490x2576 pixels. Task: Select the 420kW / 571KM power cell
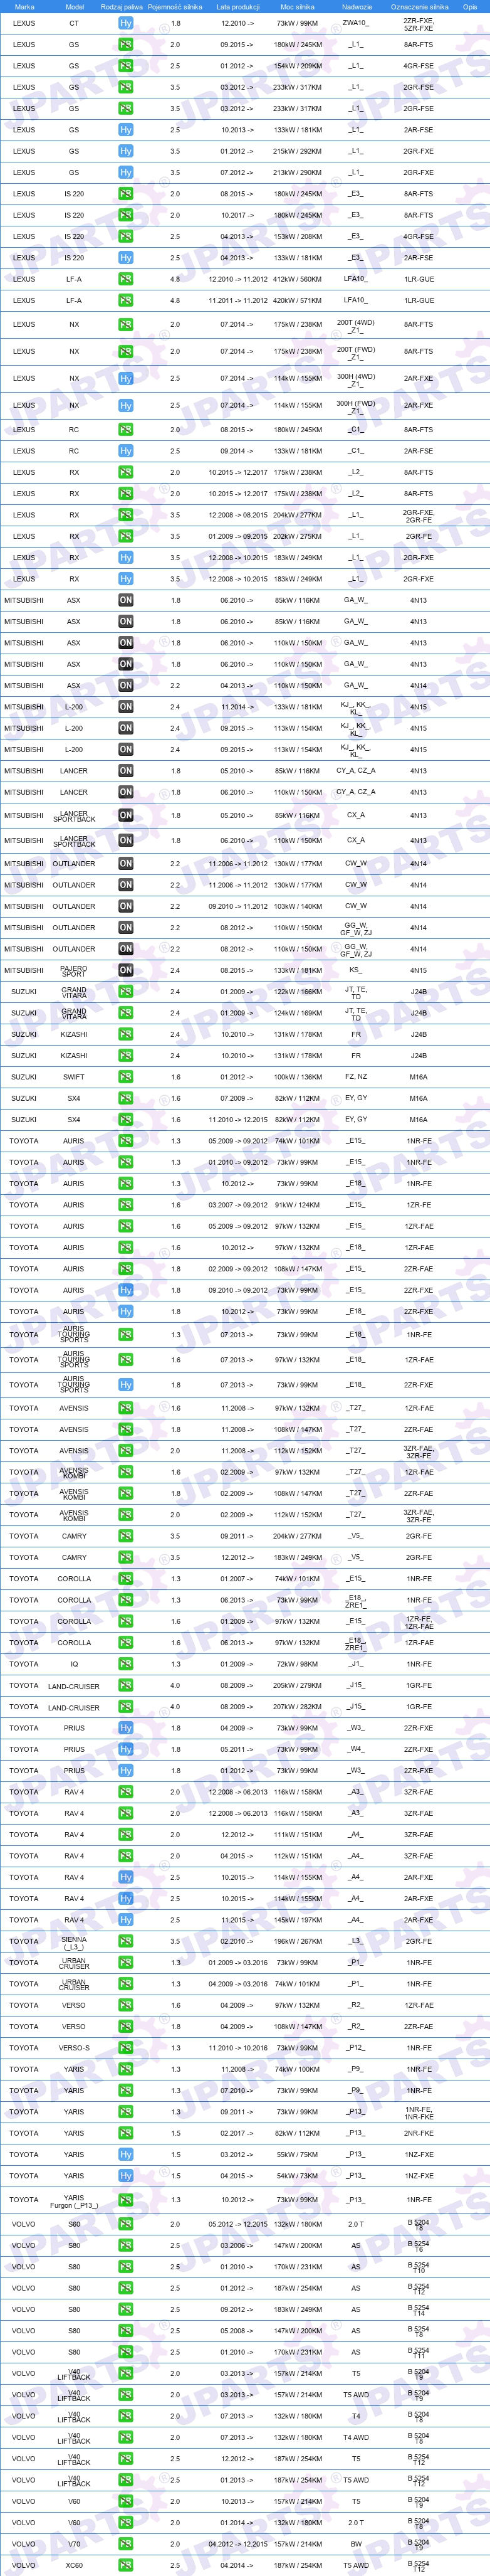point(297,300)
